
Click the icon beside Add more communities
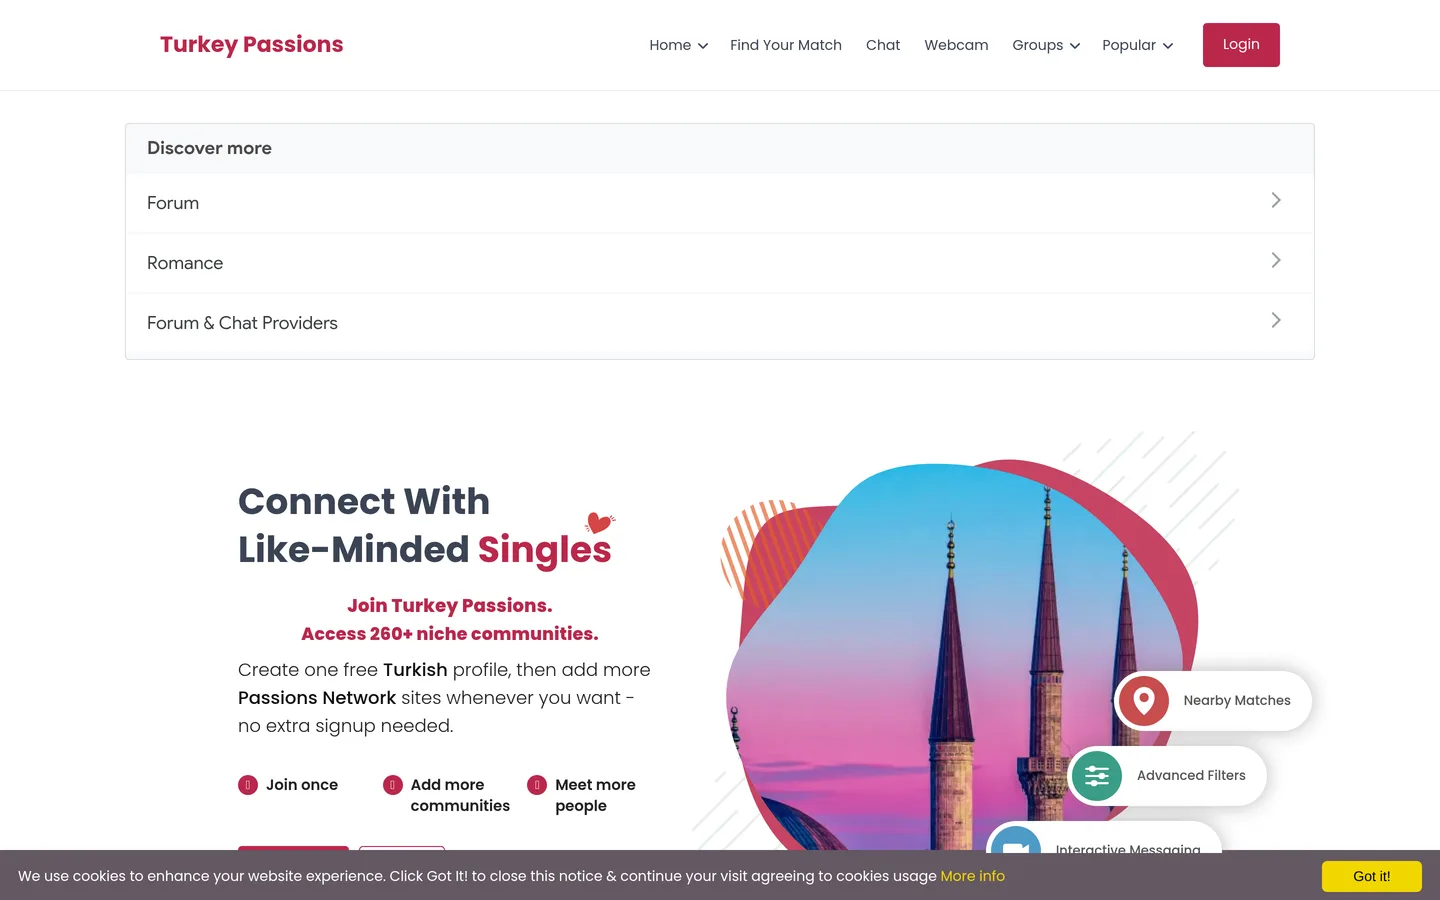pos(393,785)
